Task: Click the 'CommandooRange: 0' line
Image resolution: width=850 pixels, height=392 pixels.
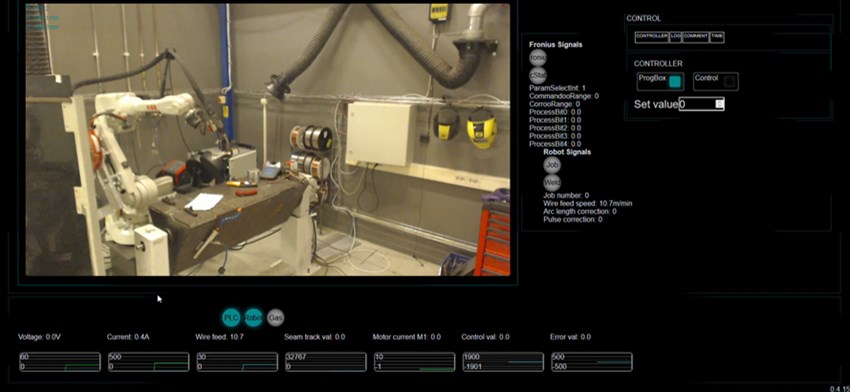Action: point(564,96)
